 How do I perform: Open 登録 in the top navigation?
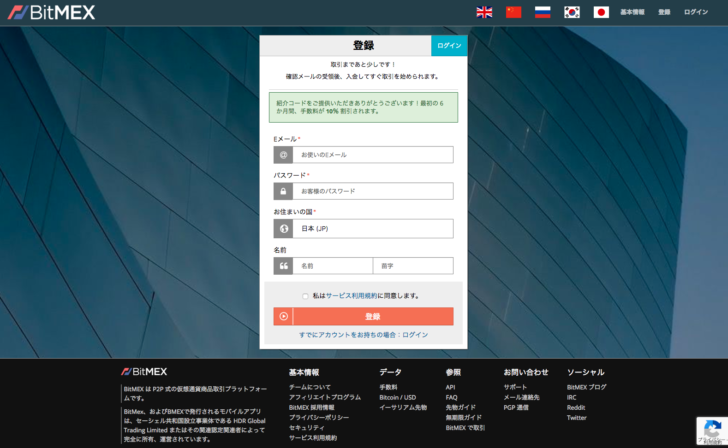click(664, 12)
